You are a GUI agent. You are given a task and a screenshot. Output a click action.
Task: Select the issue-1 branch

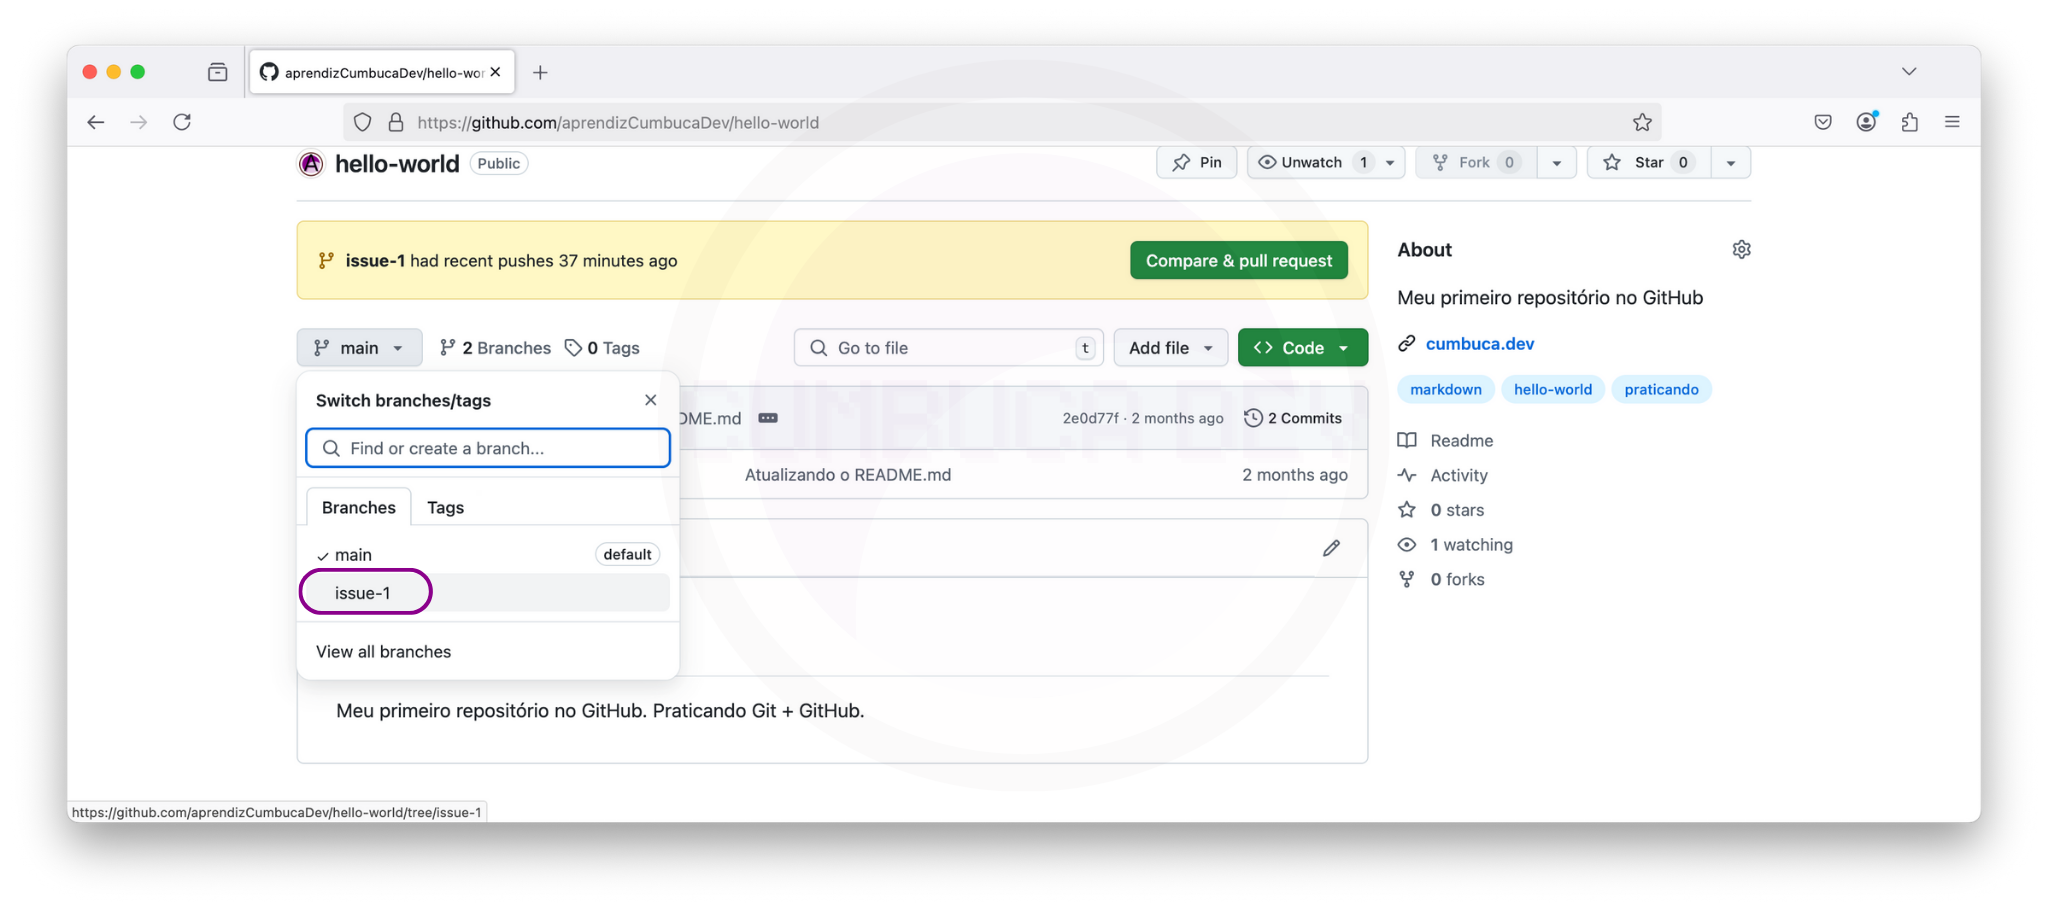[x=363, y=593]
